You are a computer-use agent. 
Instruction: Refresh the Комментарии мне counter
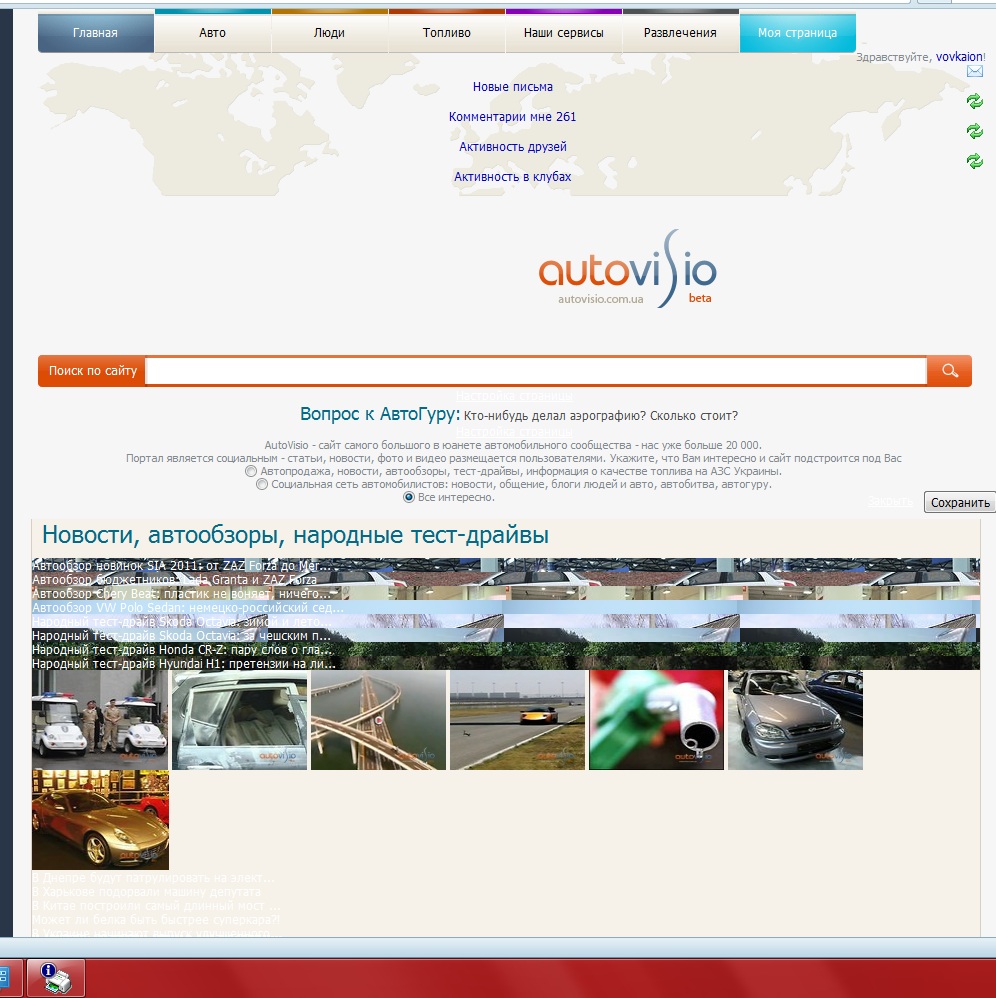pos(974,130)
